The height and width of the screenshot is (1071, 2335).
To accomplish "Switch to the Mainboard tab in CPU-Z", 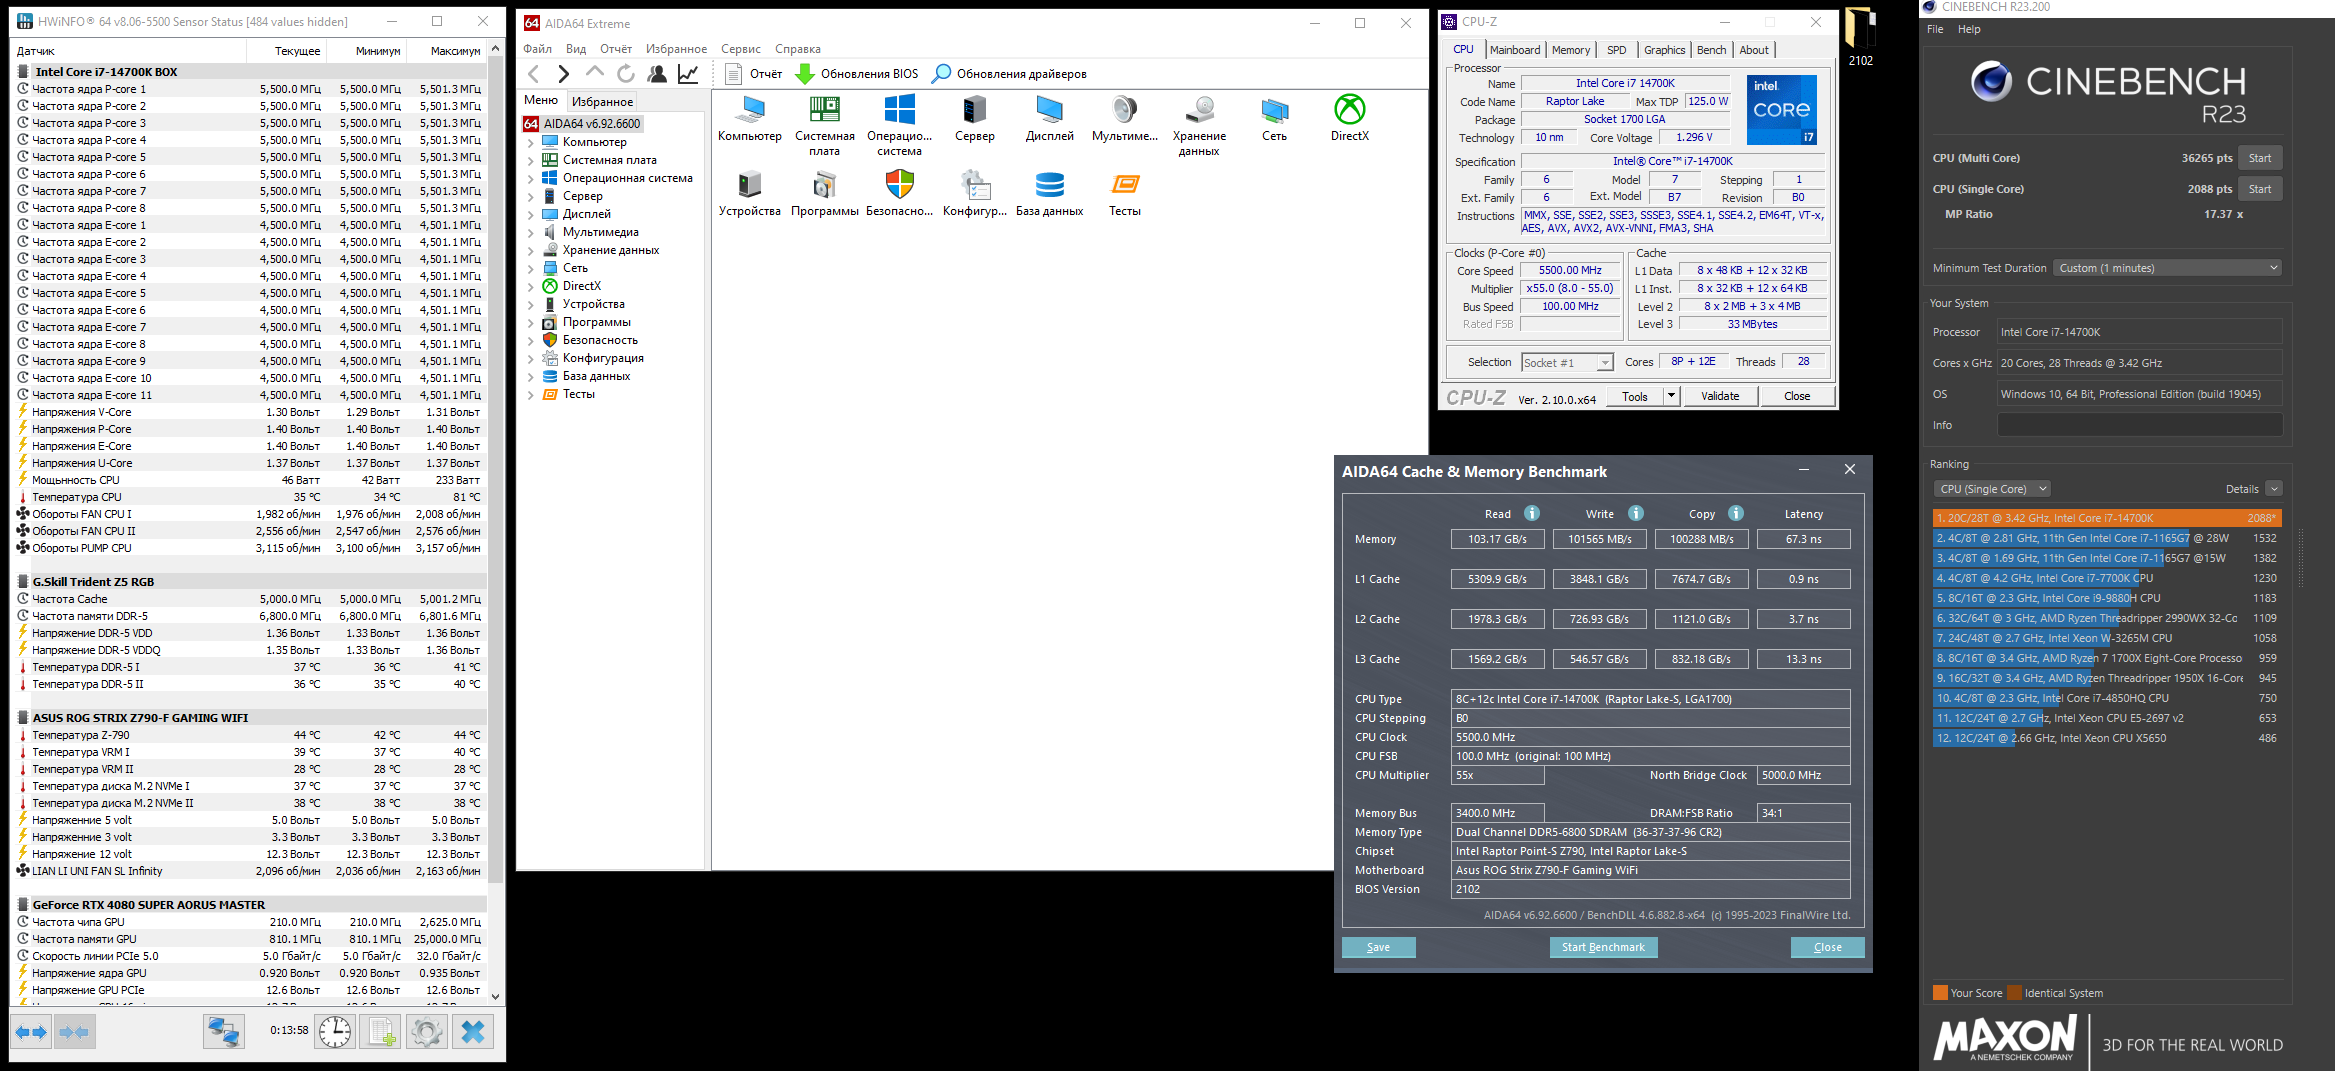I will point(1515,50).
